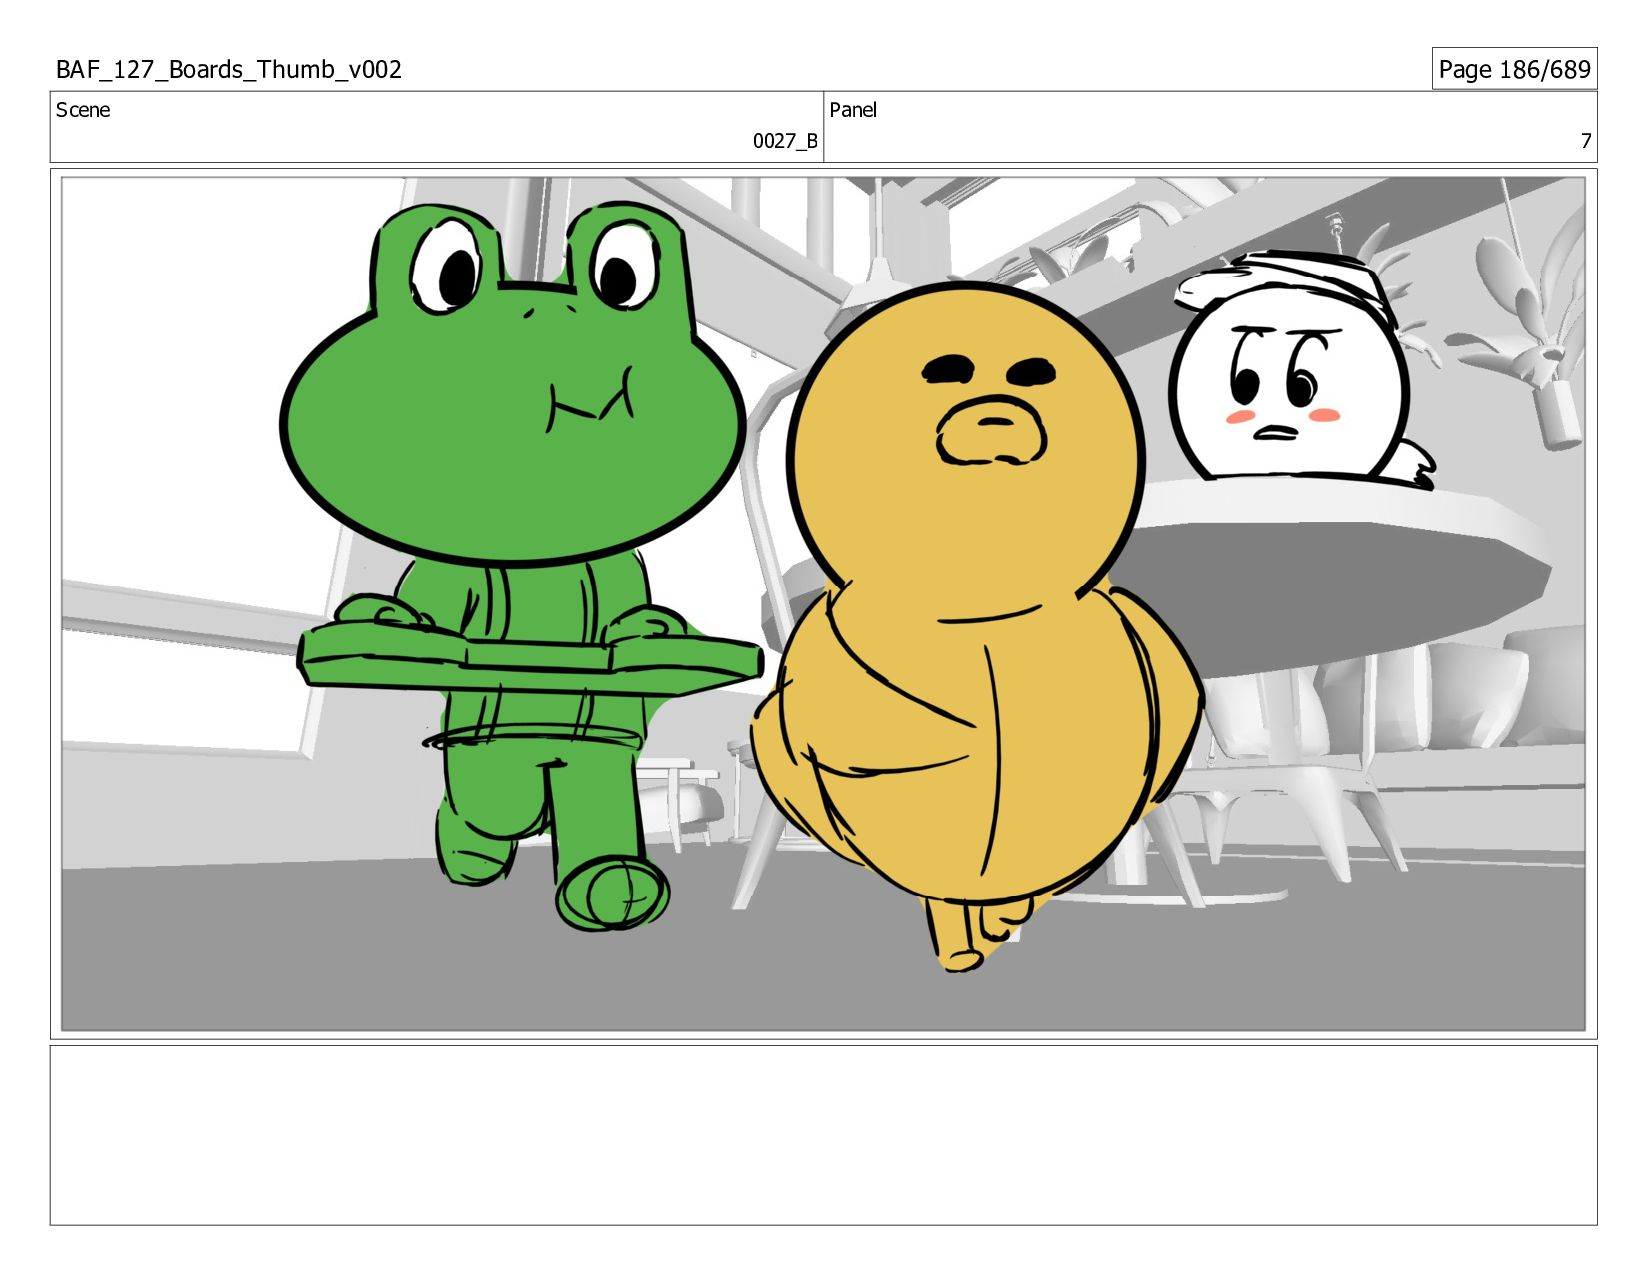Screen dimensions: 1650x1275
Task: Click the Panel label
Action: click(853, 110)
